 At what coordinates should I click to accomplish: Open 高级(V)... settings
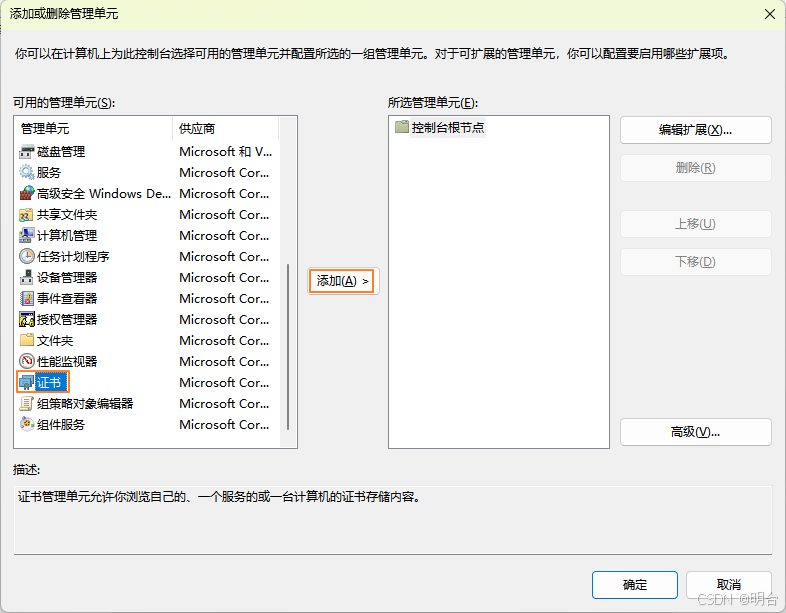click(695, 432)
